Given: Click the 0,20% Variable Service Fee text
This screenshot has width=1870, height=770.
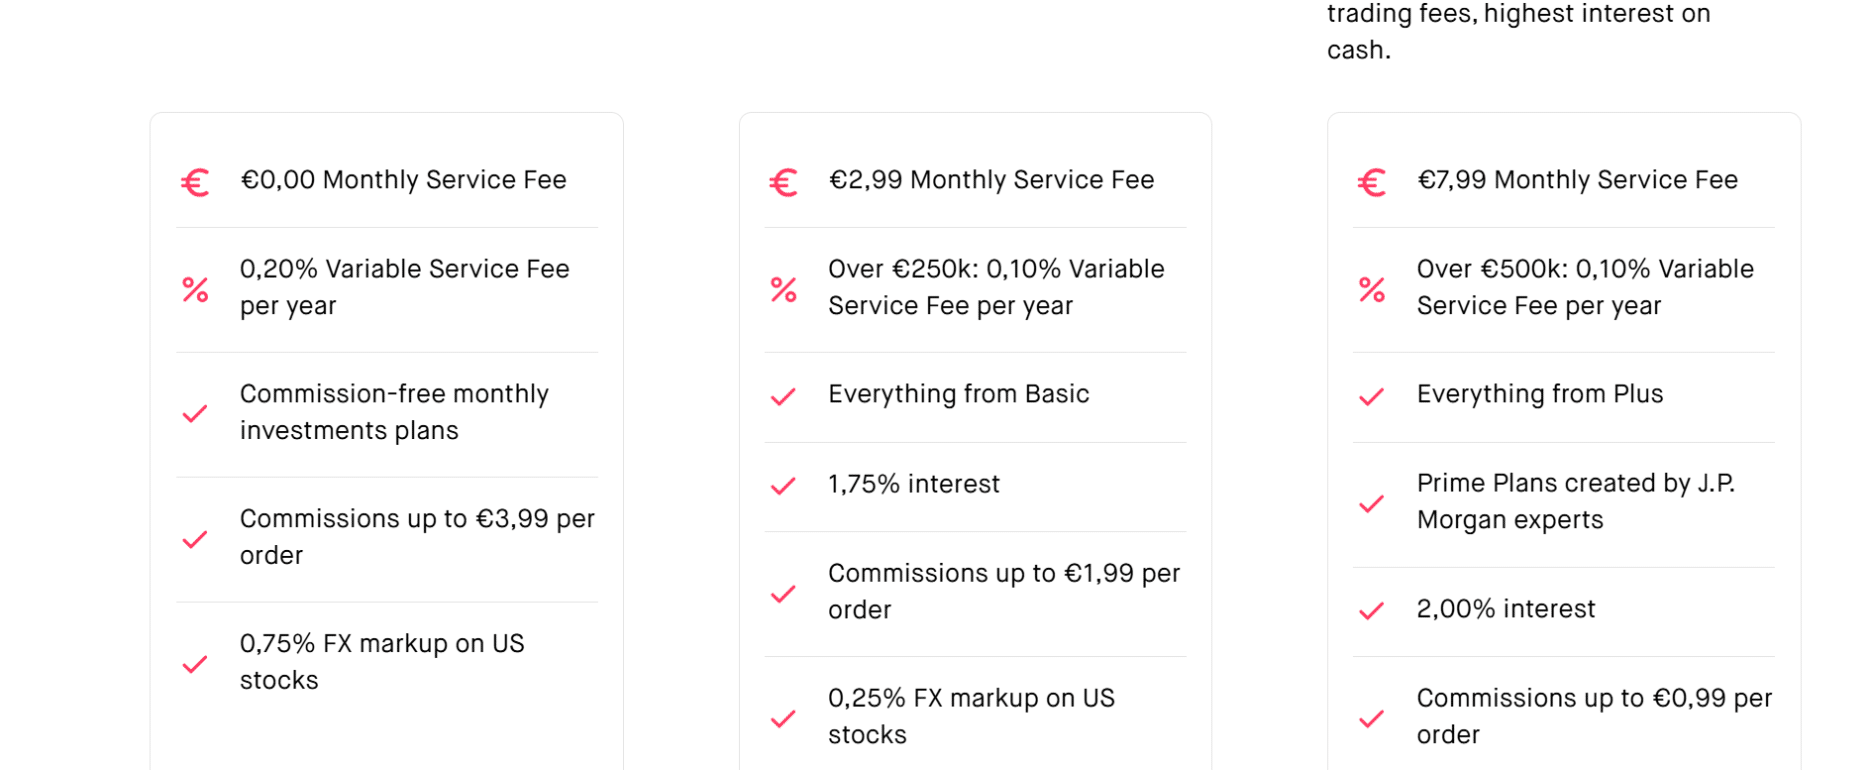Looking at the screenshot, I should pos(405,287).
